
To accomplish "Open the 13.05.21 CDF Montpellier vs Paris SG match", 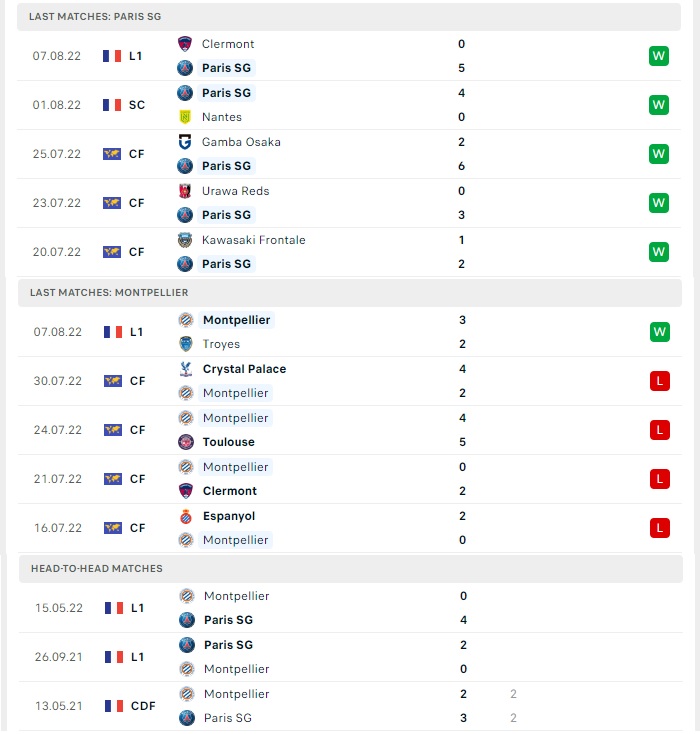I will [351, 706].
